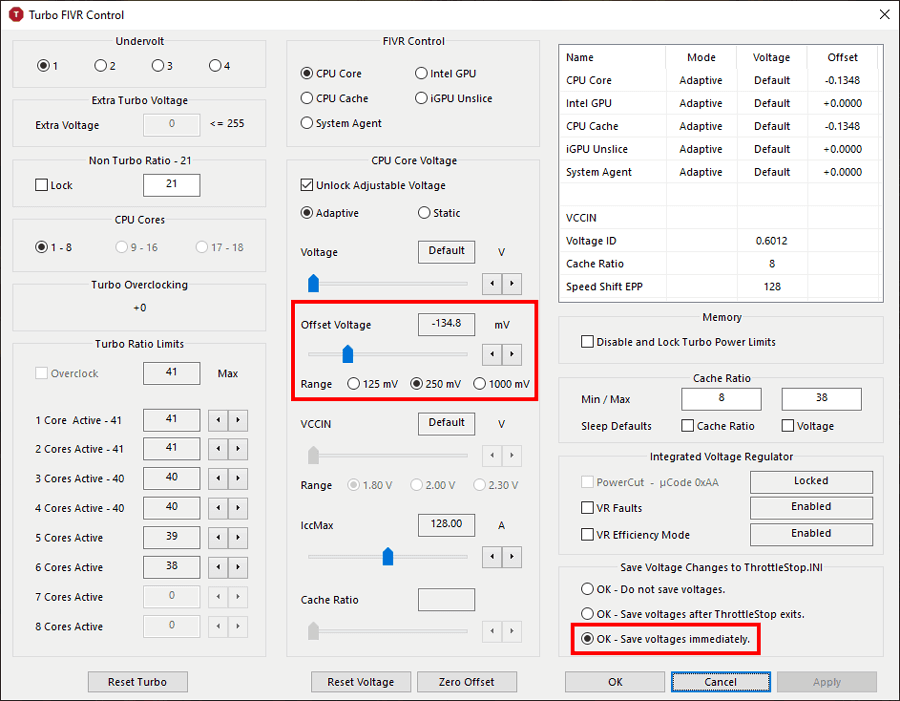
Task: Click VR Faults Enabled button
Action: (x=811, y=508)
